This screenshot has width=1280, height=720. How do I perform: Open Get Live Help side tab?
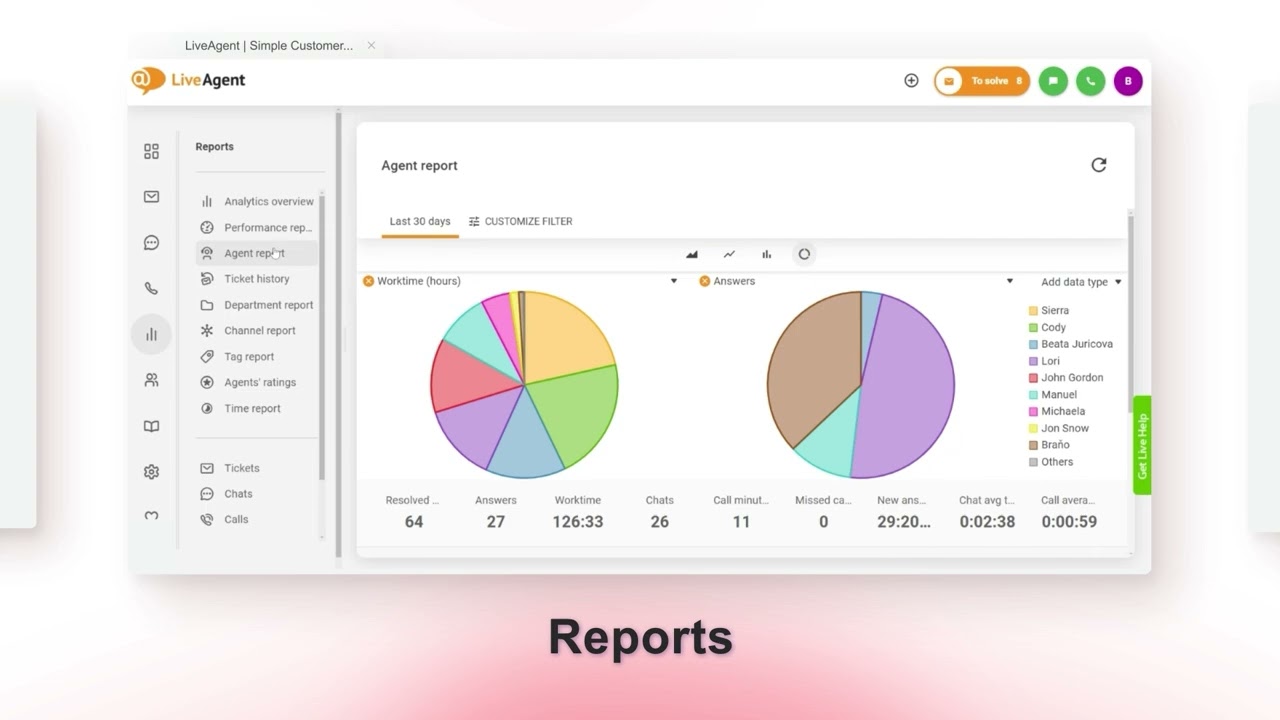point(1142,445)
